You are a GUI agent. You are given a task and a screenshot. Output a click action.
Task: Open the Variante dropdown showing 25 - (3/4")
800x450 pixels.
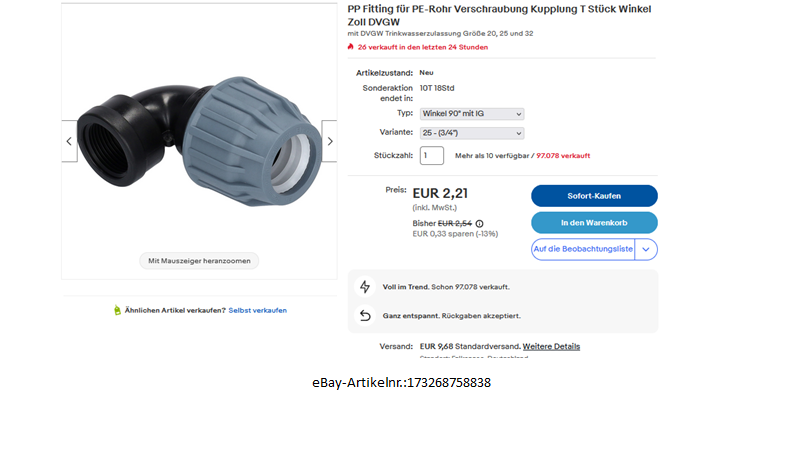click(x=472, y=133)
